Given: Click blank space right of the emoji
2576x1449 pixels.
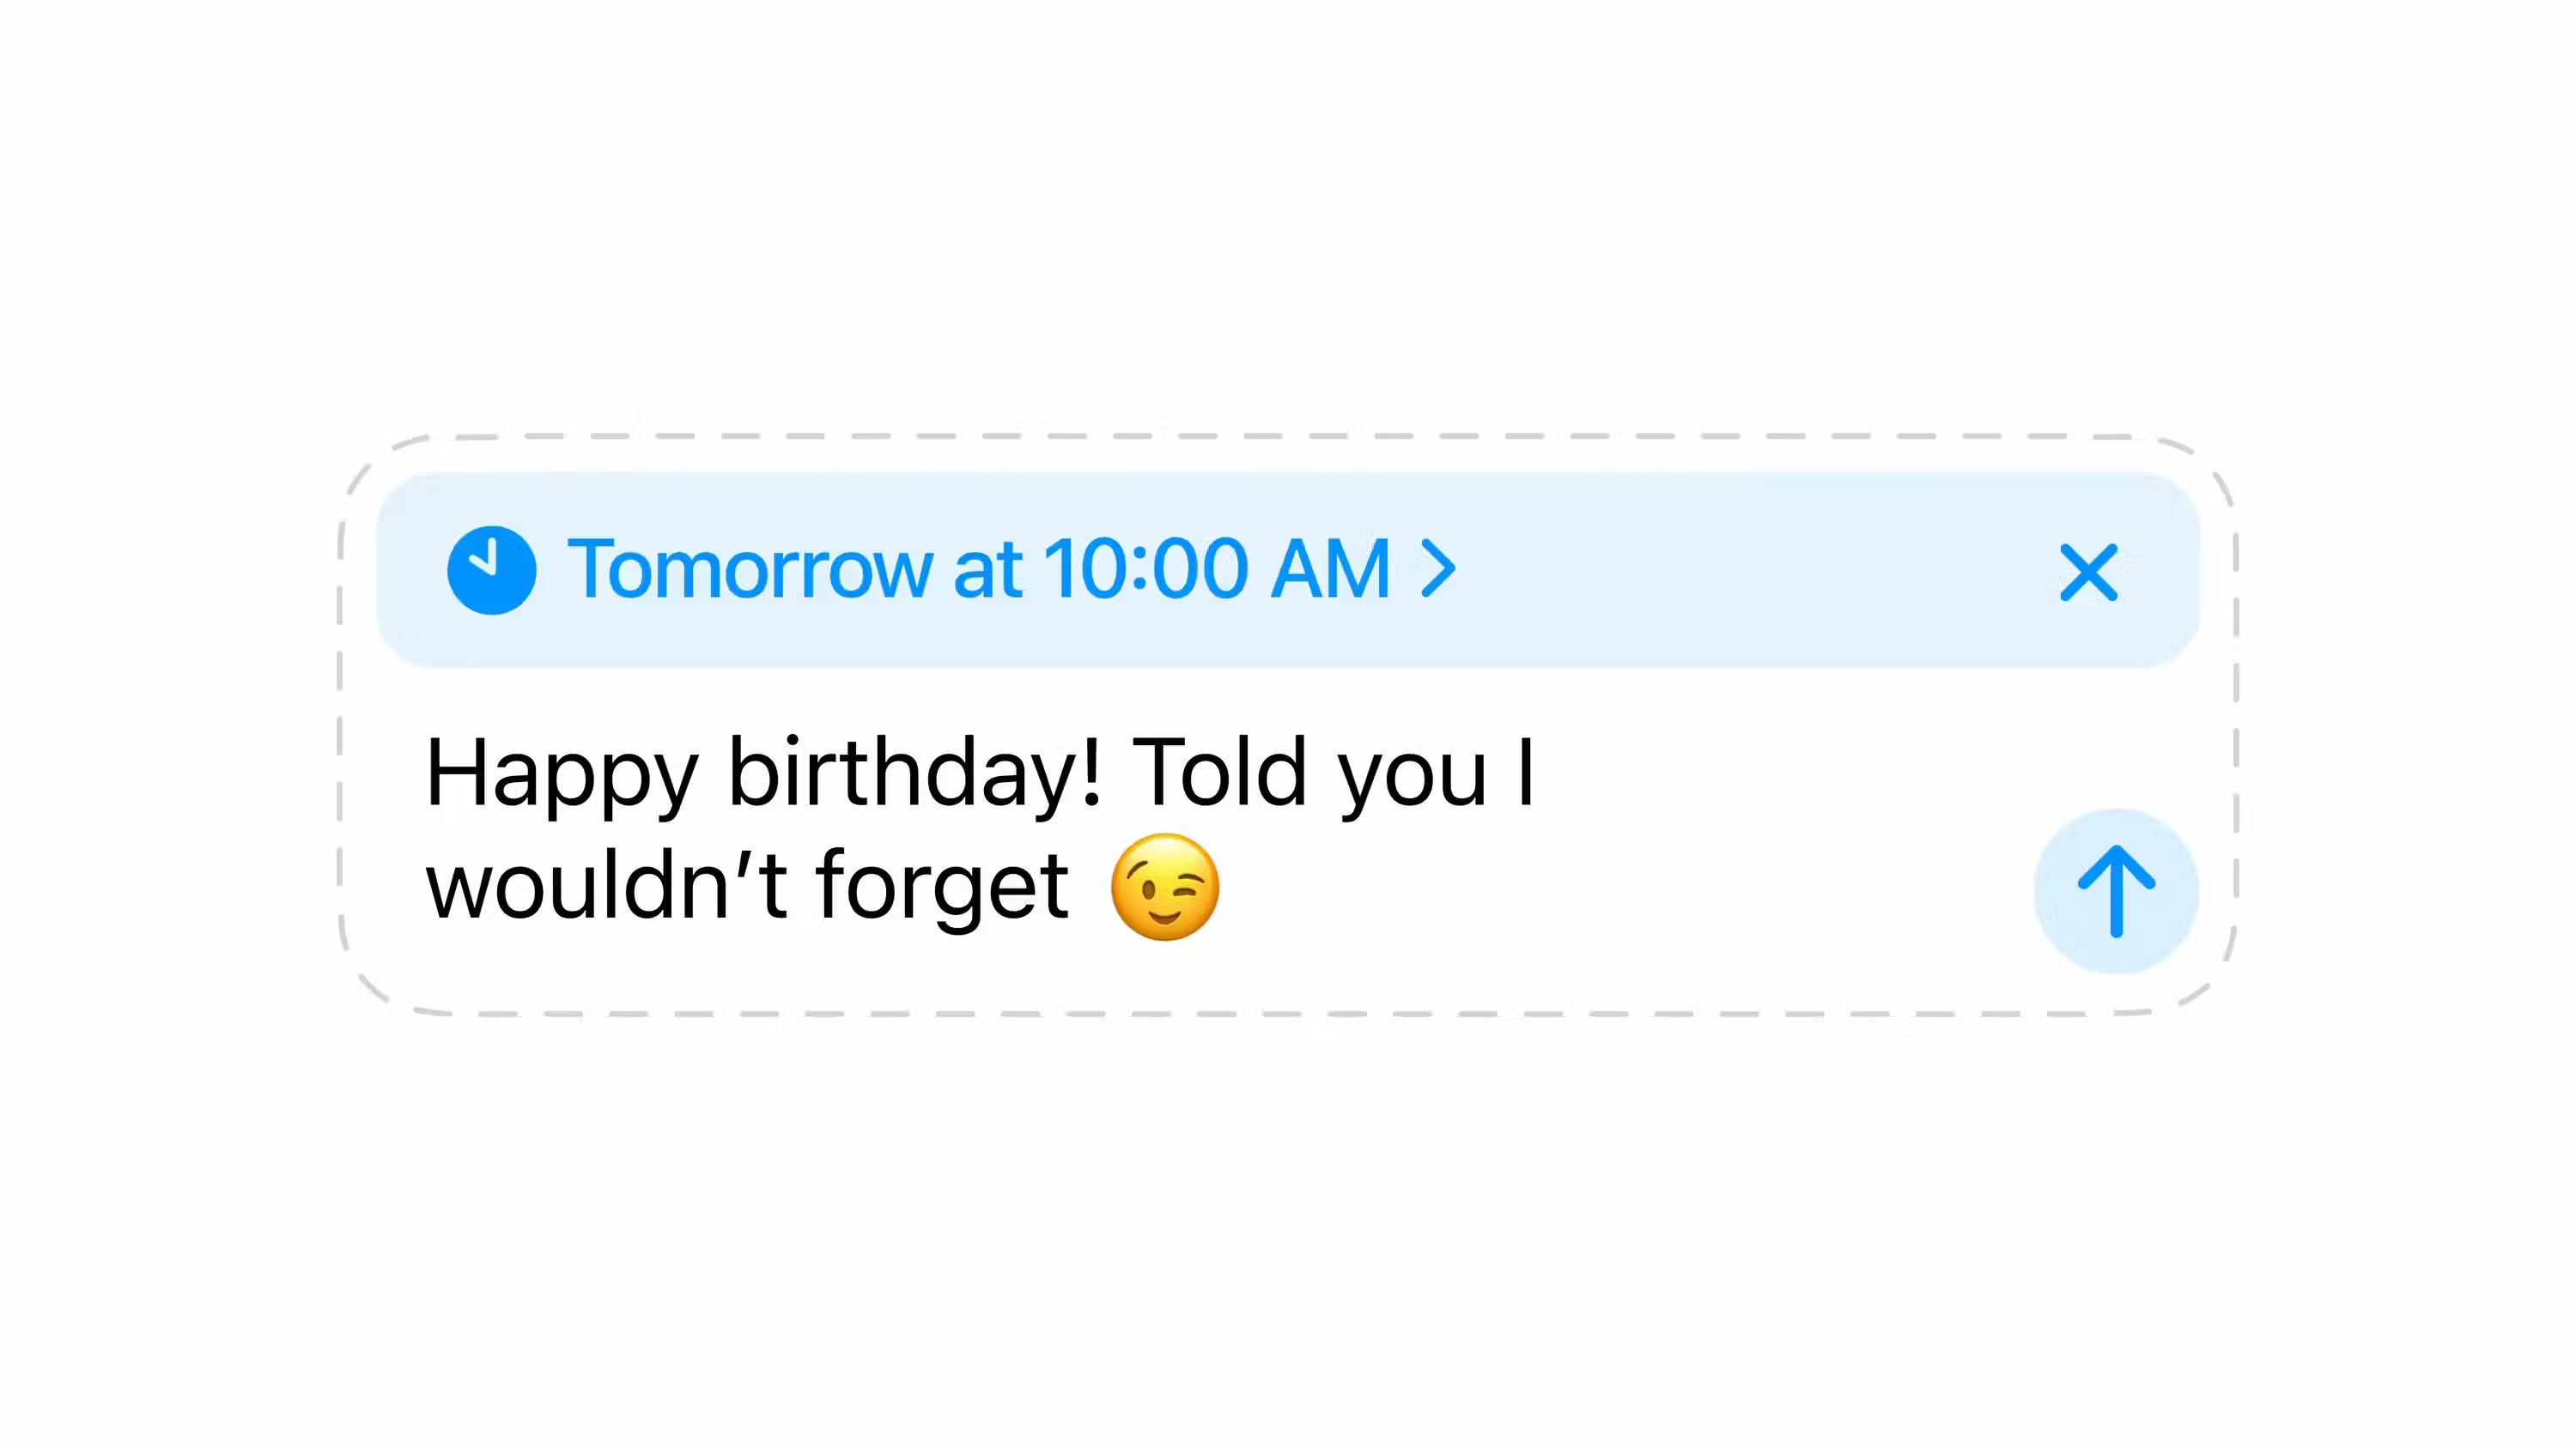Looking at the screenshot, I should point(1600,888).
